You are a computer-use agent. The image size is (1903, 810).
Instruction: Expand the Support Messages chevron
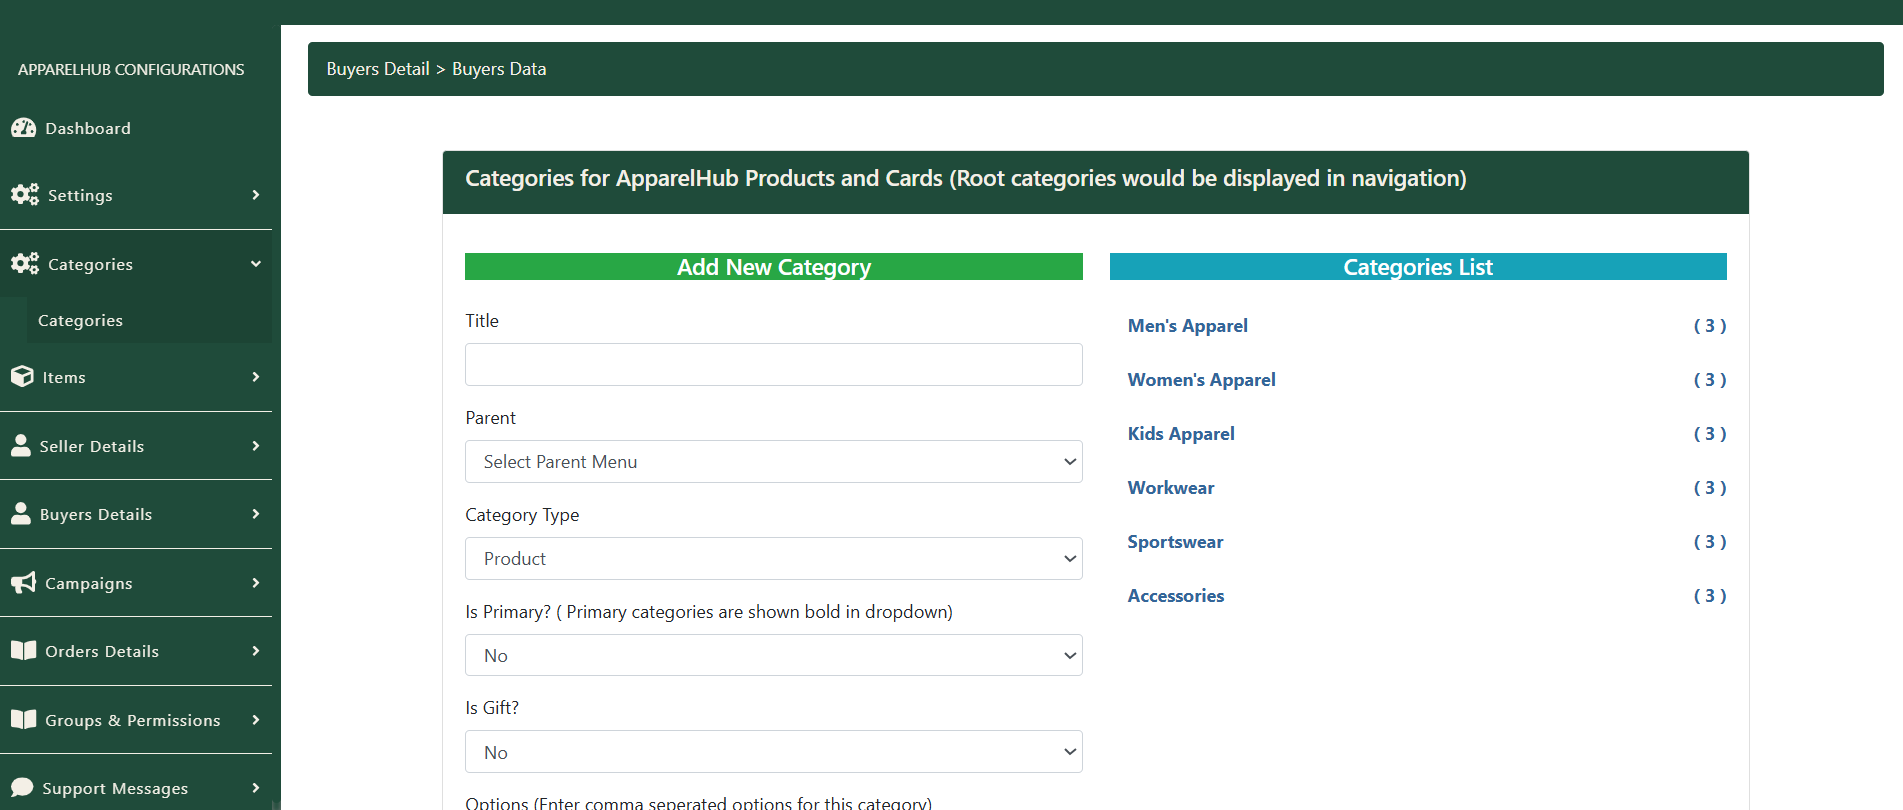tap(256, 788)
